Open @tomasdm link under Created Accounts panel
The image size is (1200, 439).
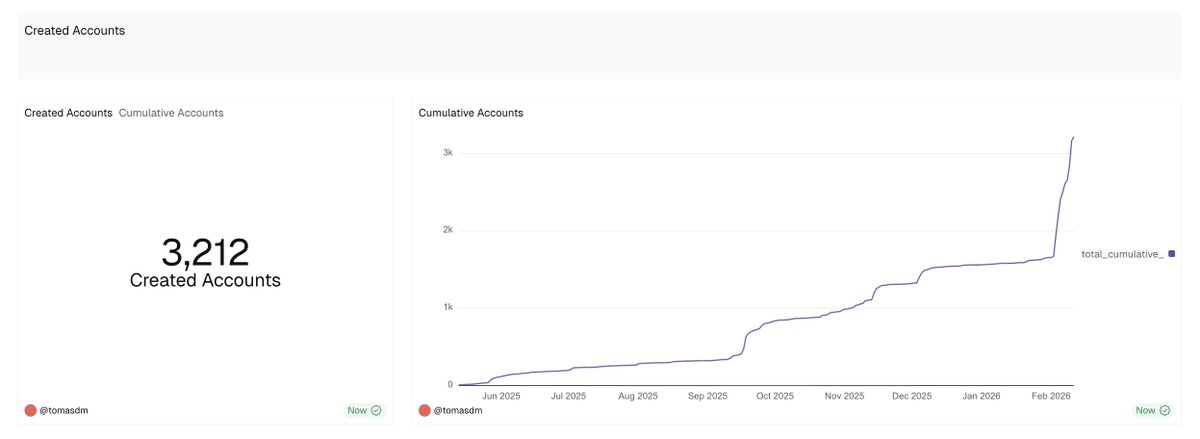coord(64,410)
